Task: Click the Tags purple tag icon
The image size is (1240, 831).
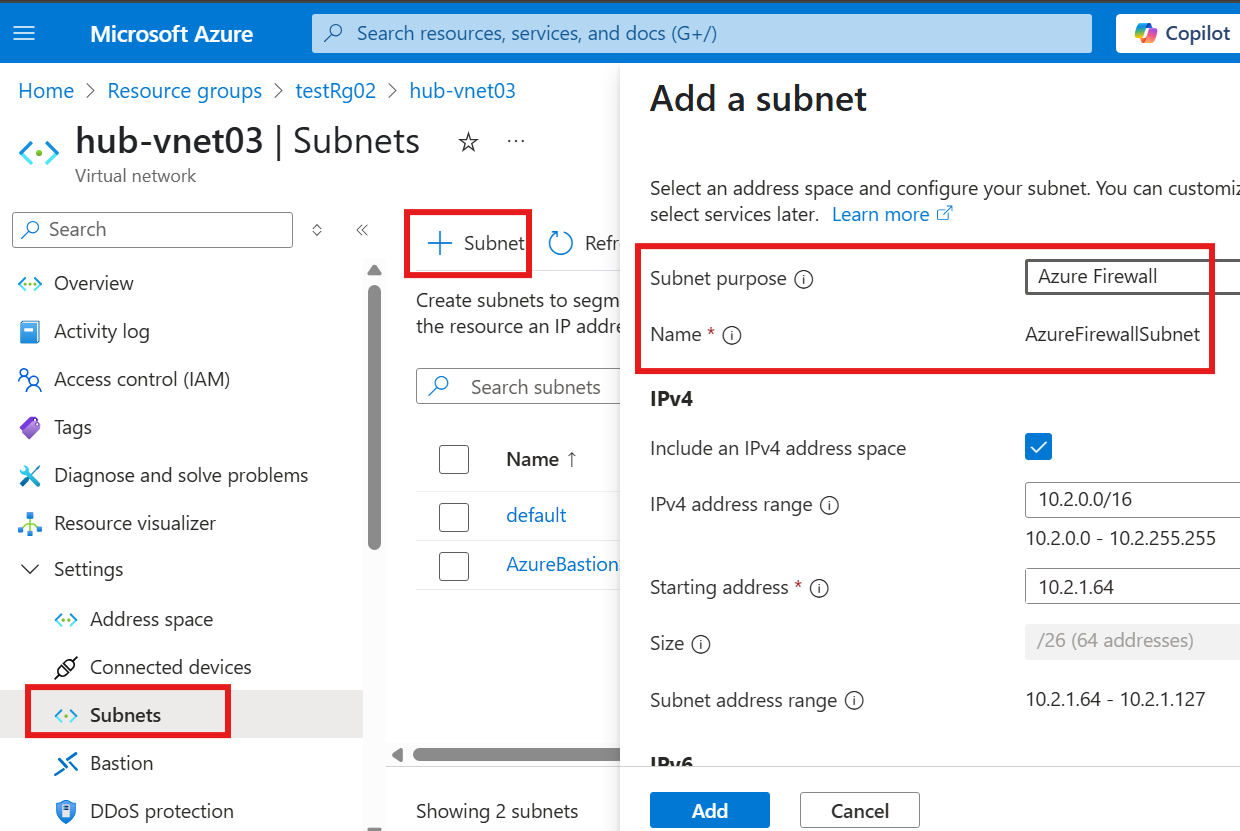Action: (30, 427)
